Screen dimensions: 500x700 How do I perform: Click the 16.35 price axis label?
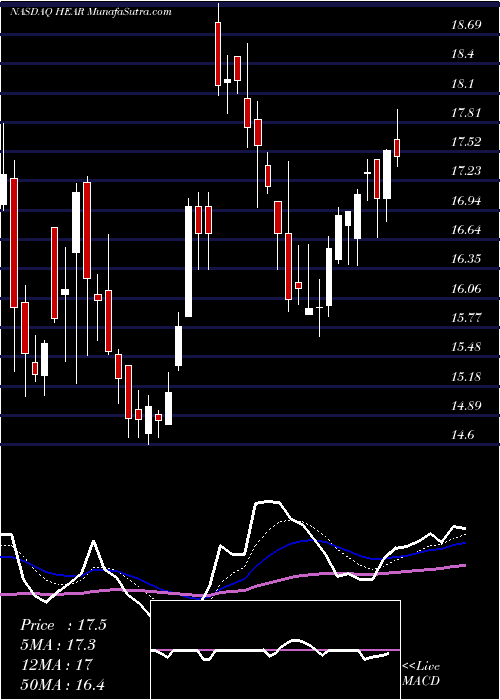point(466,259)
